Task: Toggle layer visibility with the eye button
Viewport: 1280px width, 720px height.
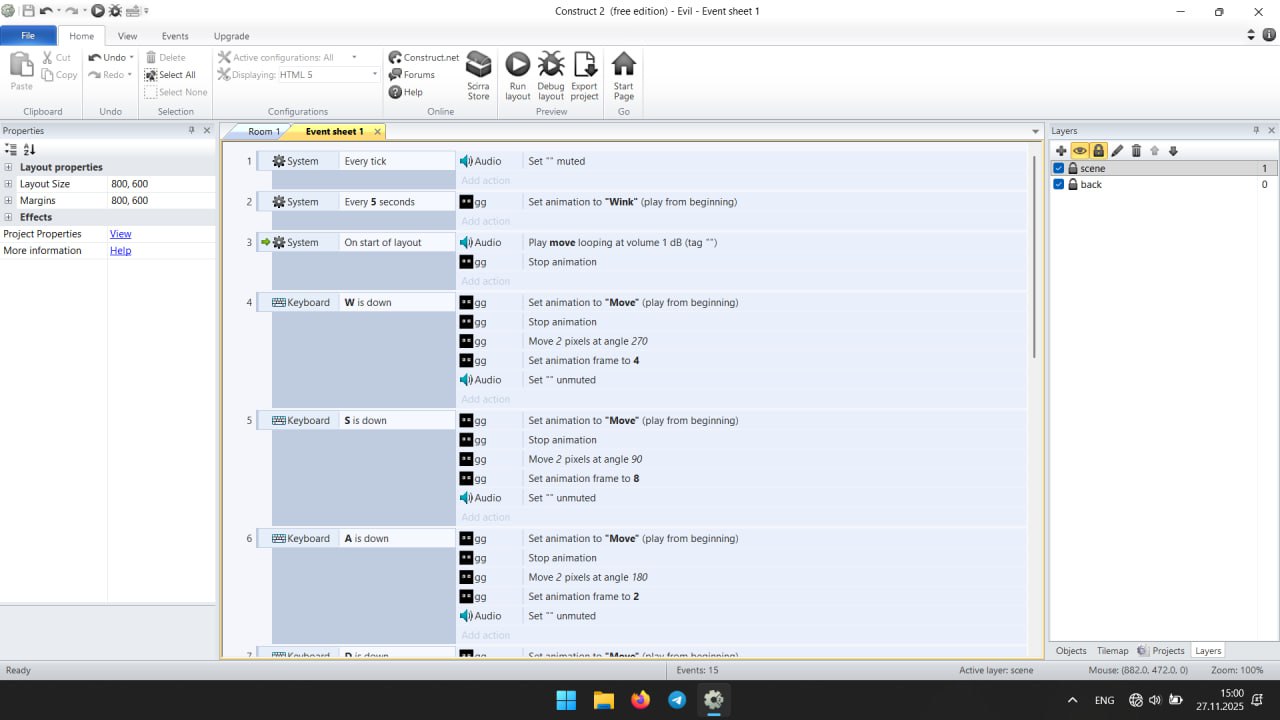Action: point(1080,151)
